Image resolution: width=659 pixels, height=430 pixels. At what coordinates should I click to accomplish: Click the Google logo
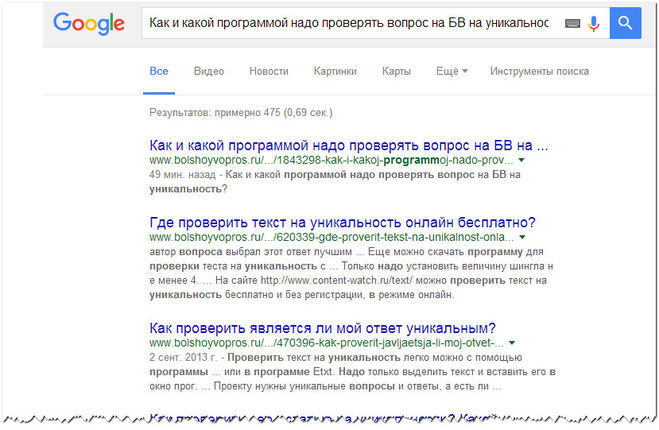coord(89,23)
